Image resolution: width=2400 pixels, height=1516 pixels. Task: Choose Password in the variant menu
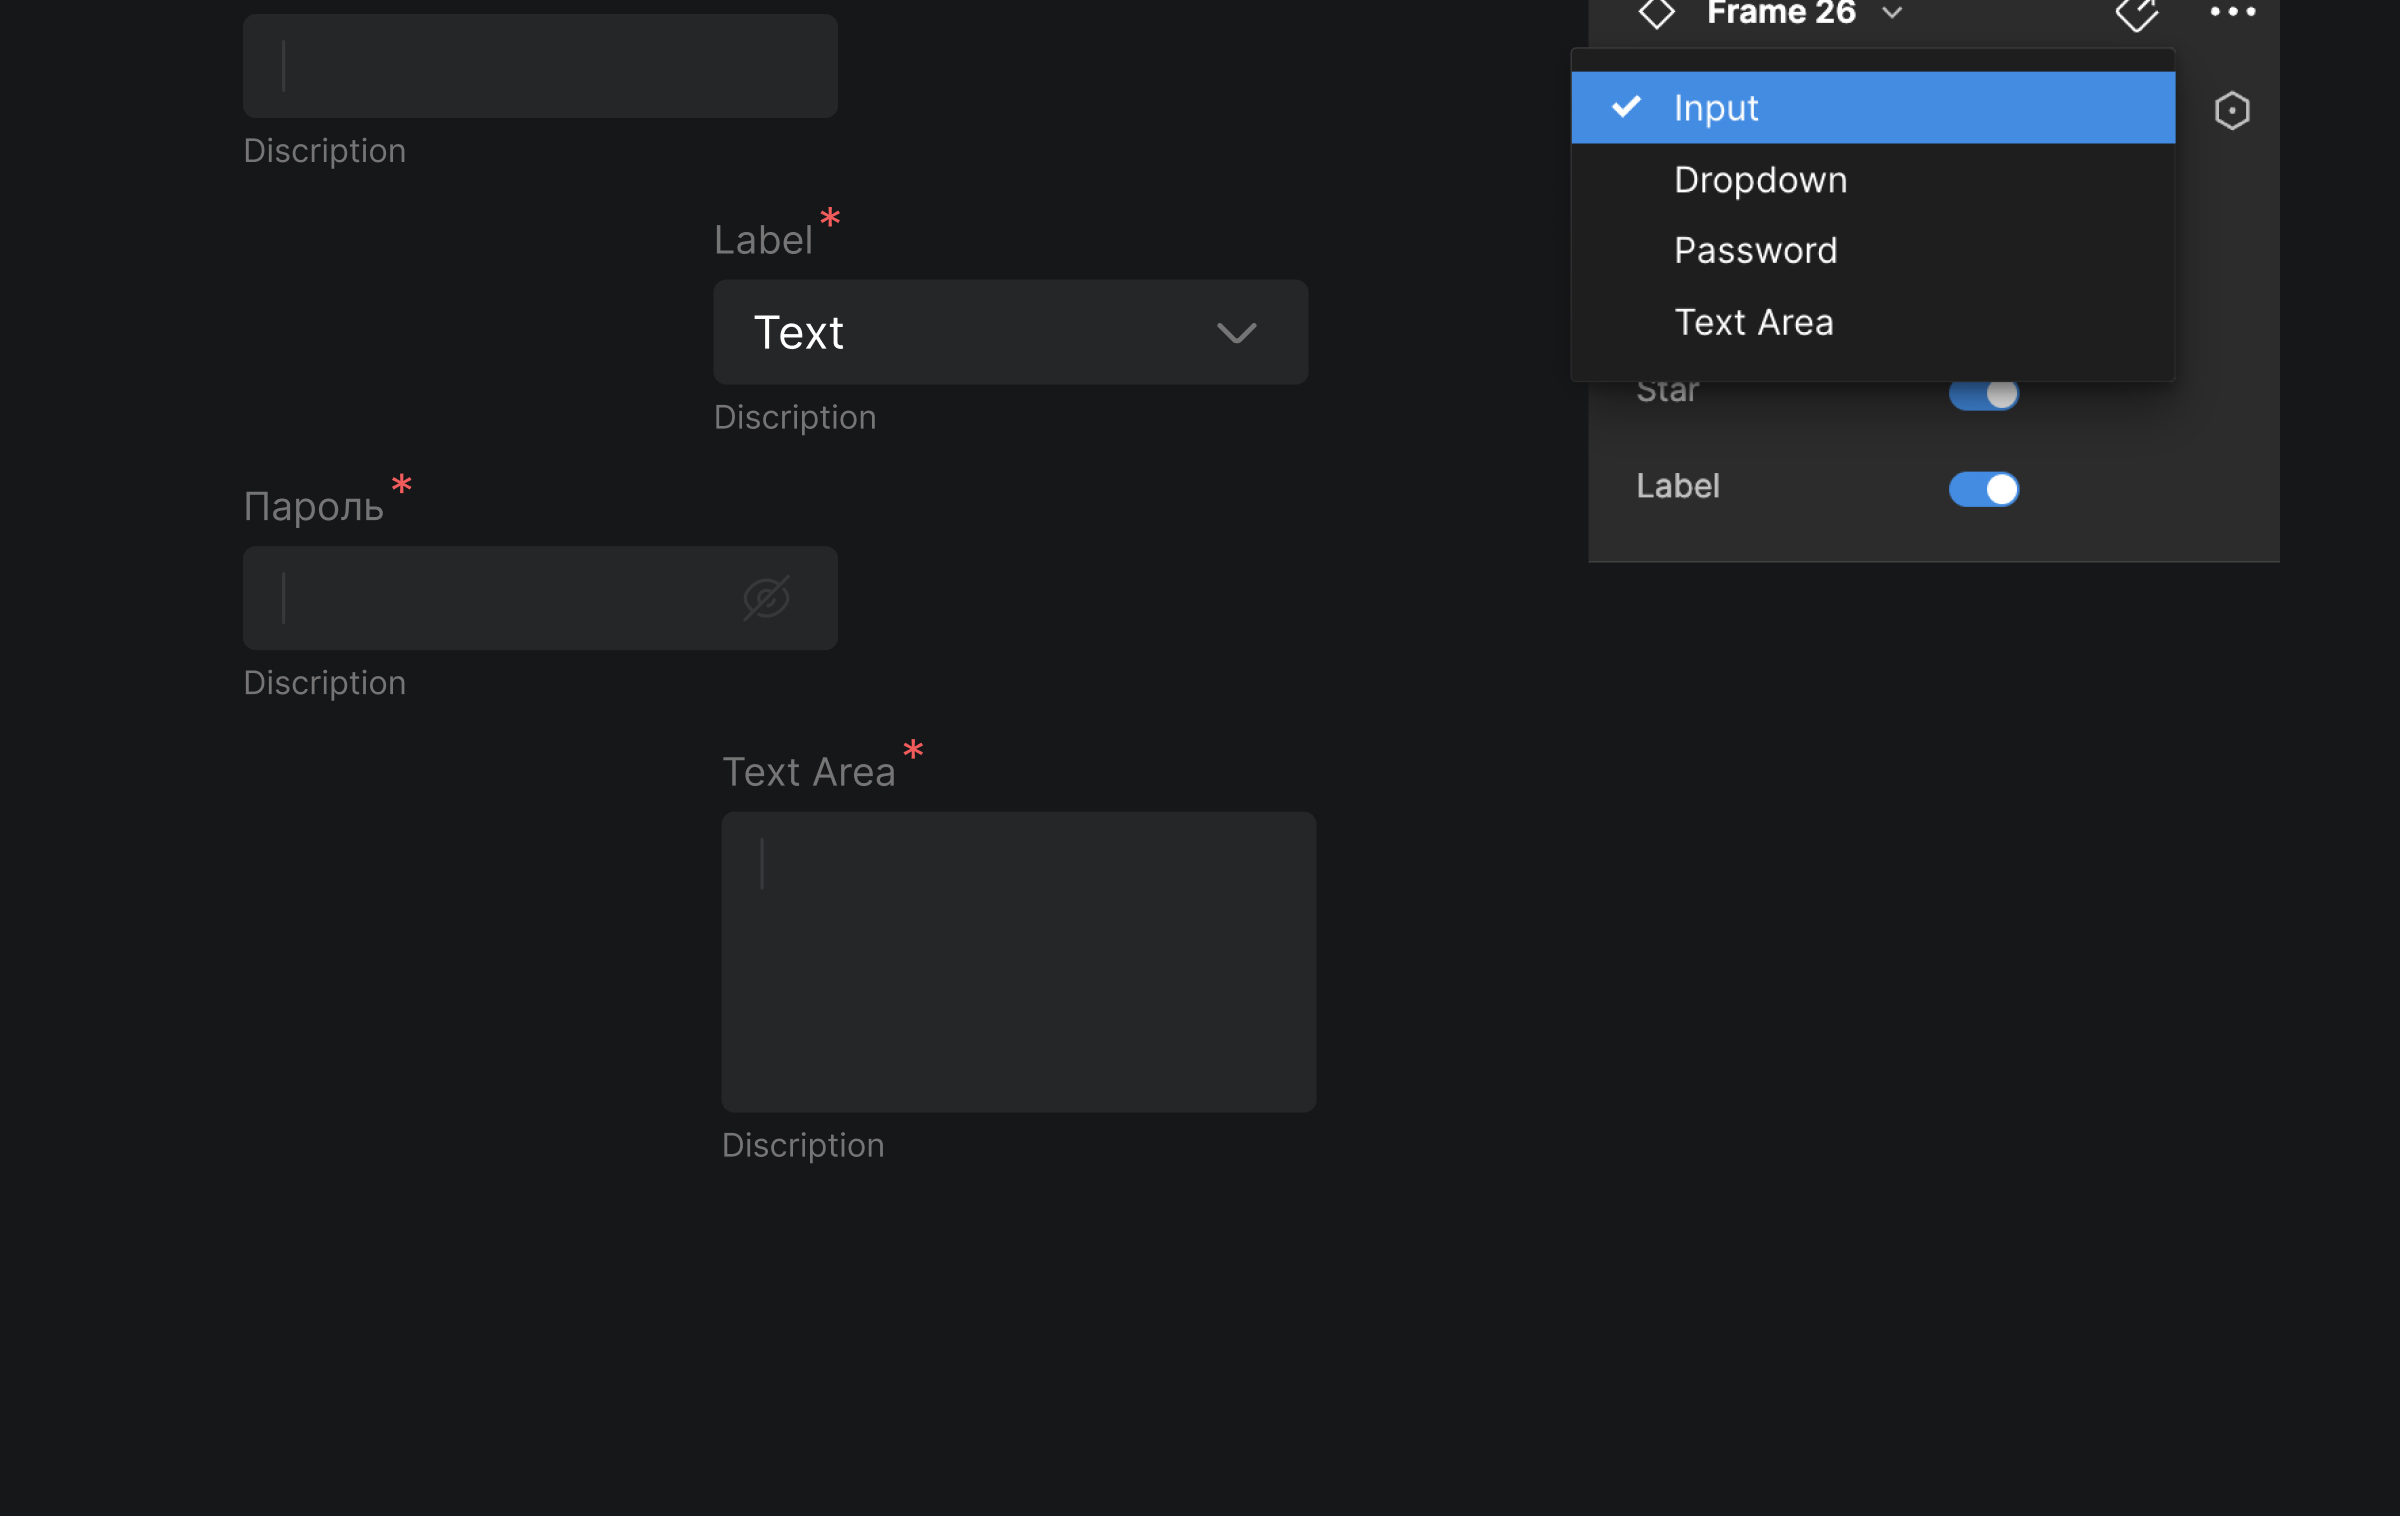point(1755,250)
